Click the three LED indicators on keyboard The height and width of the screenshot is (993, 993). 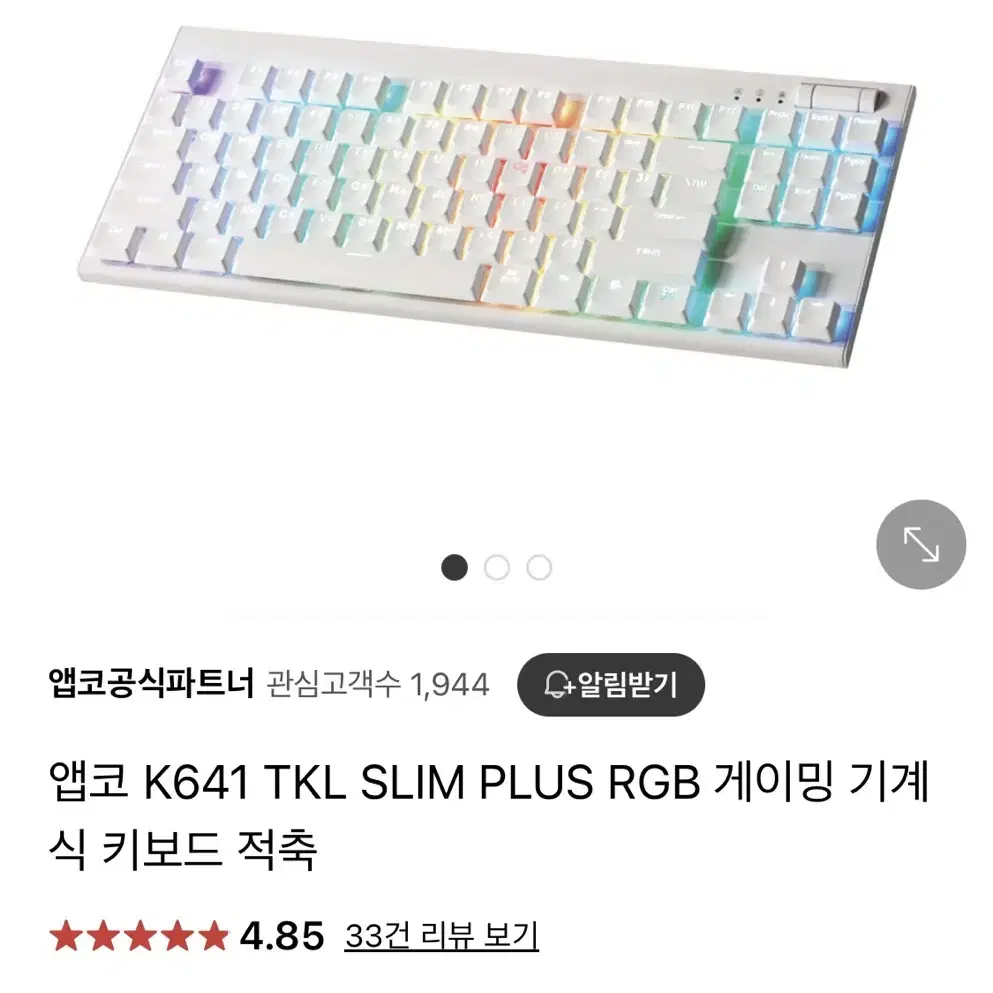click(759, 96)
